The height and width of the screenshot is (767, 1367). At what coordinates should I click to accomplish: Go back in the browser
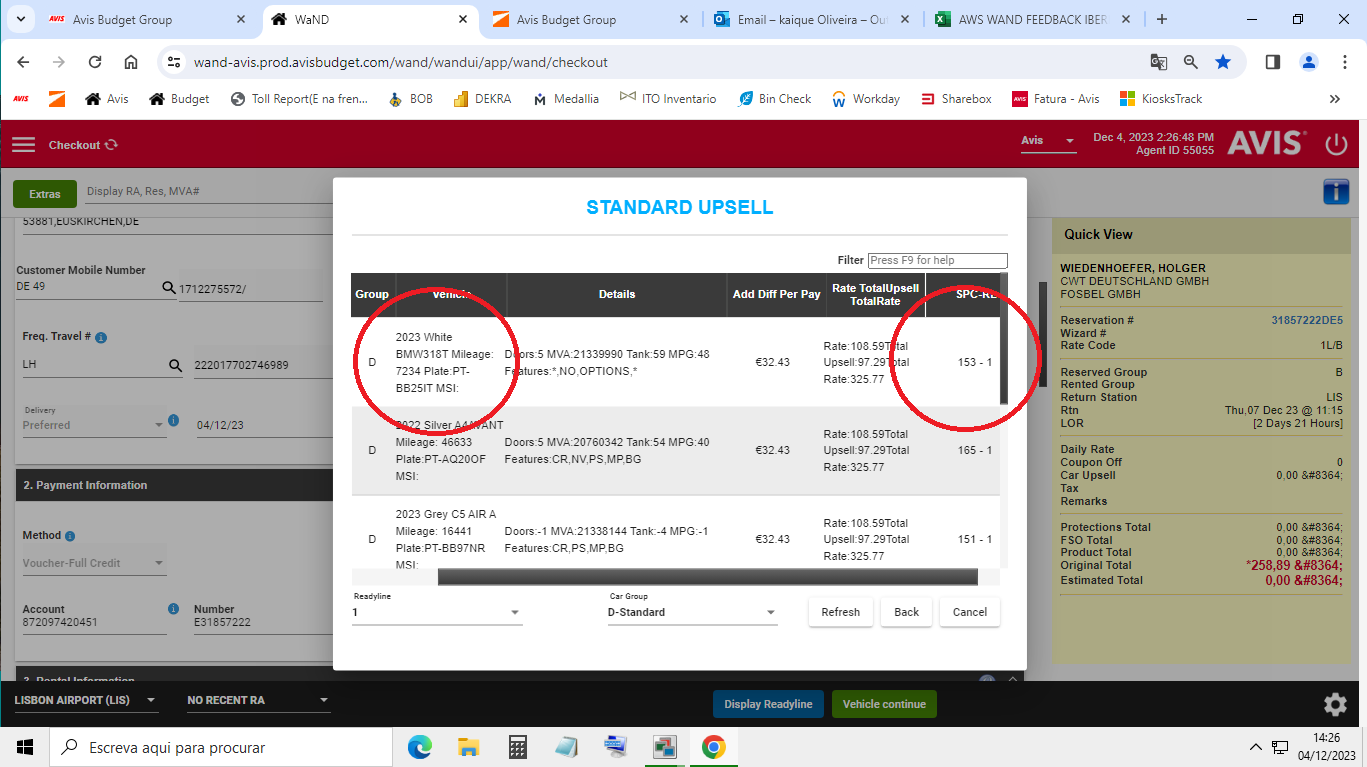click(24, 62)
